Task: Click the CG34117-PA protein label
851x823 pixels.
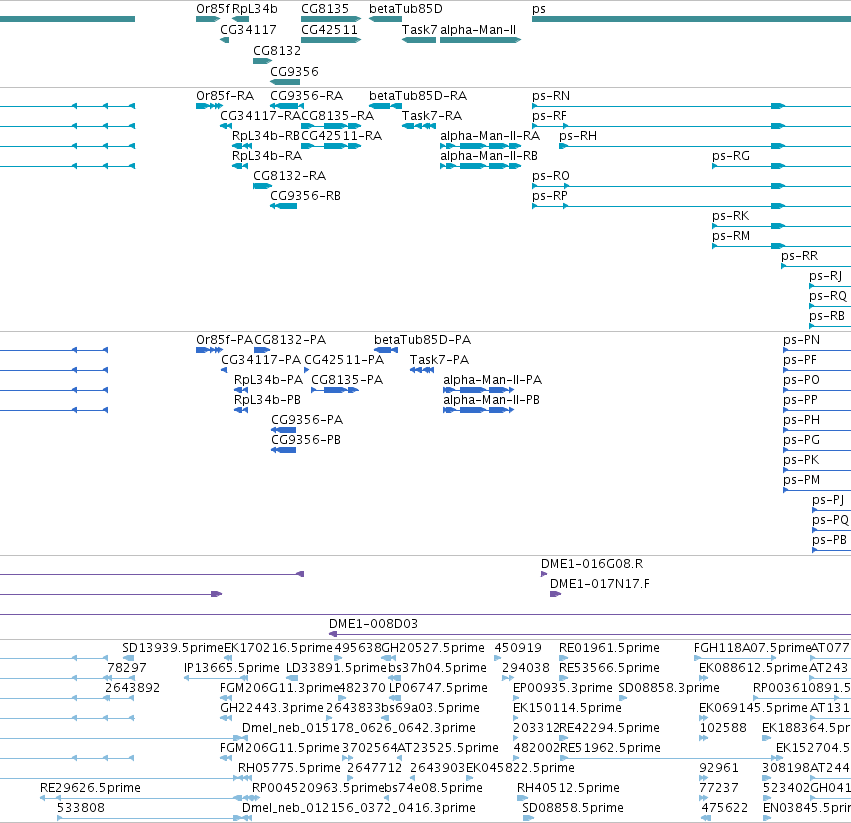Action: coord(261,360)
